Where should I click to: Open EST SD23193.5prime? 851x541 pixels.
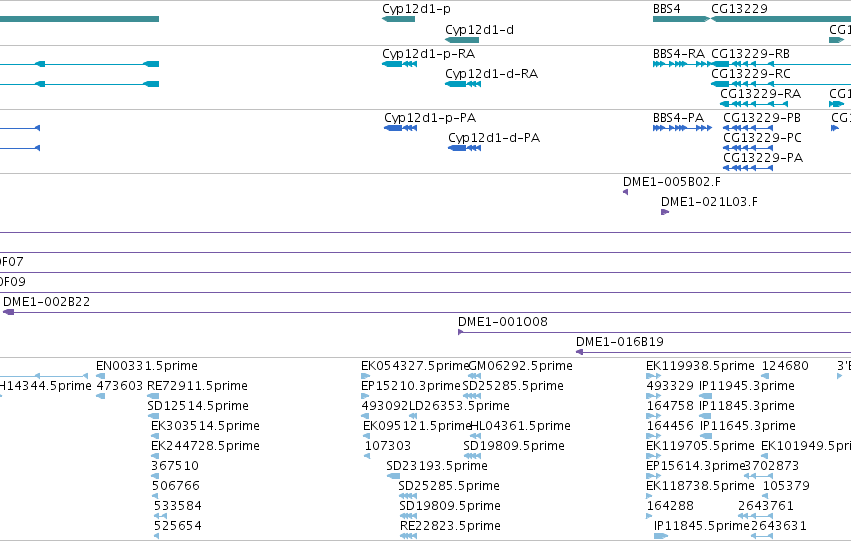[437, 466]
